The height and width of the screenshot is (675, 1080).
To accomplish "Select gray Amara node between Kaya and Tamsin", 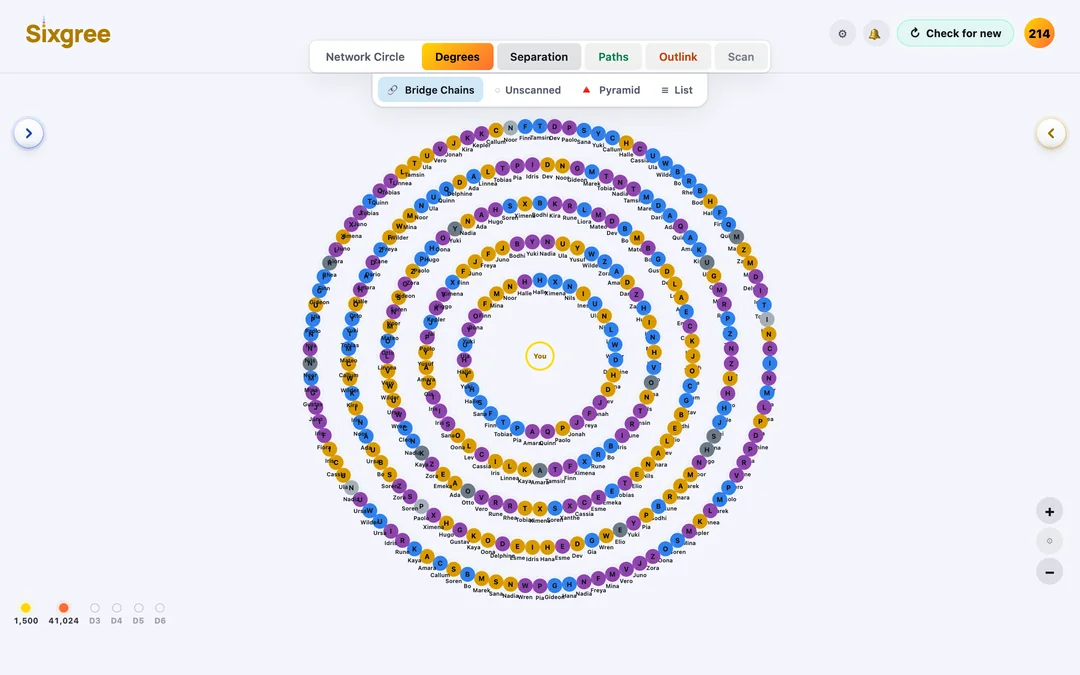I will point(540,470).
